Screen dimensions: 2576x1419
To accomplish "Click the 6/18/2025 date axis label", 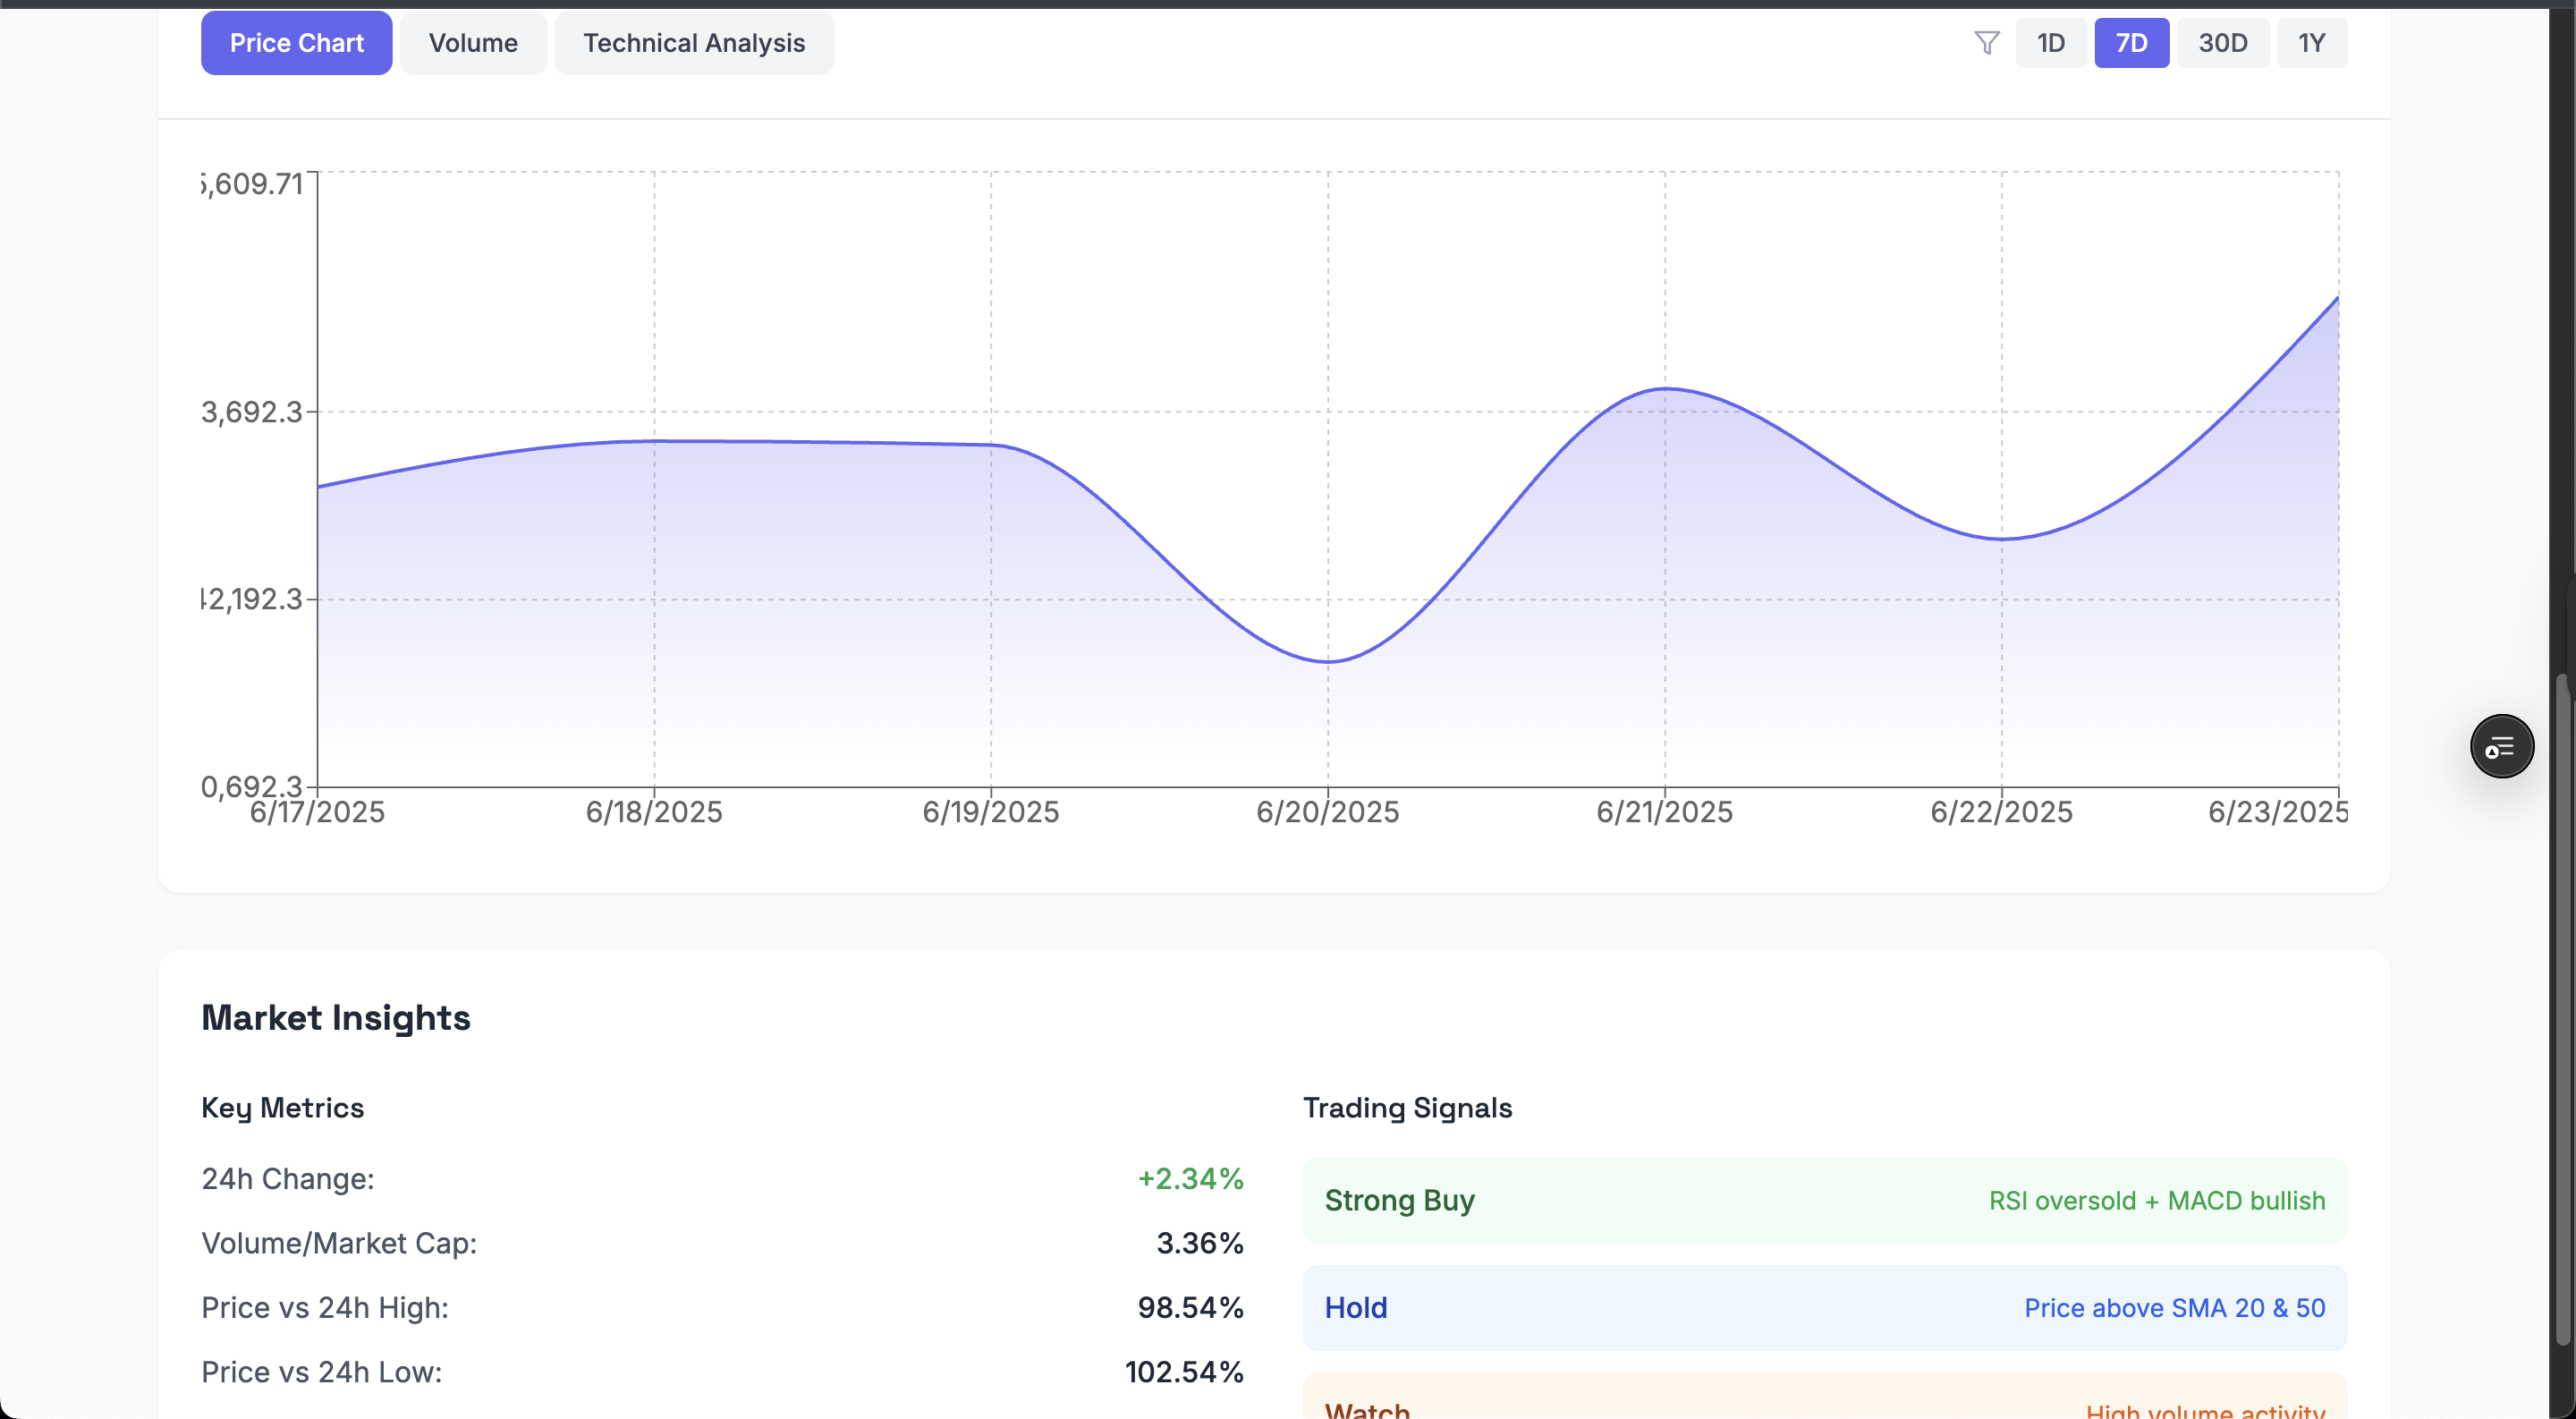I will pyautogui.click(x=654, y=812).
